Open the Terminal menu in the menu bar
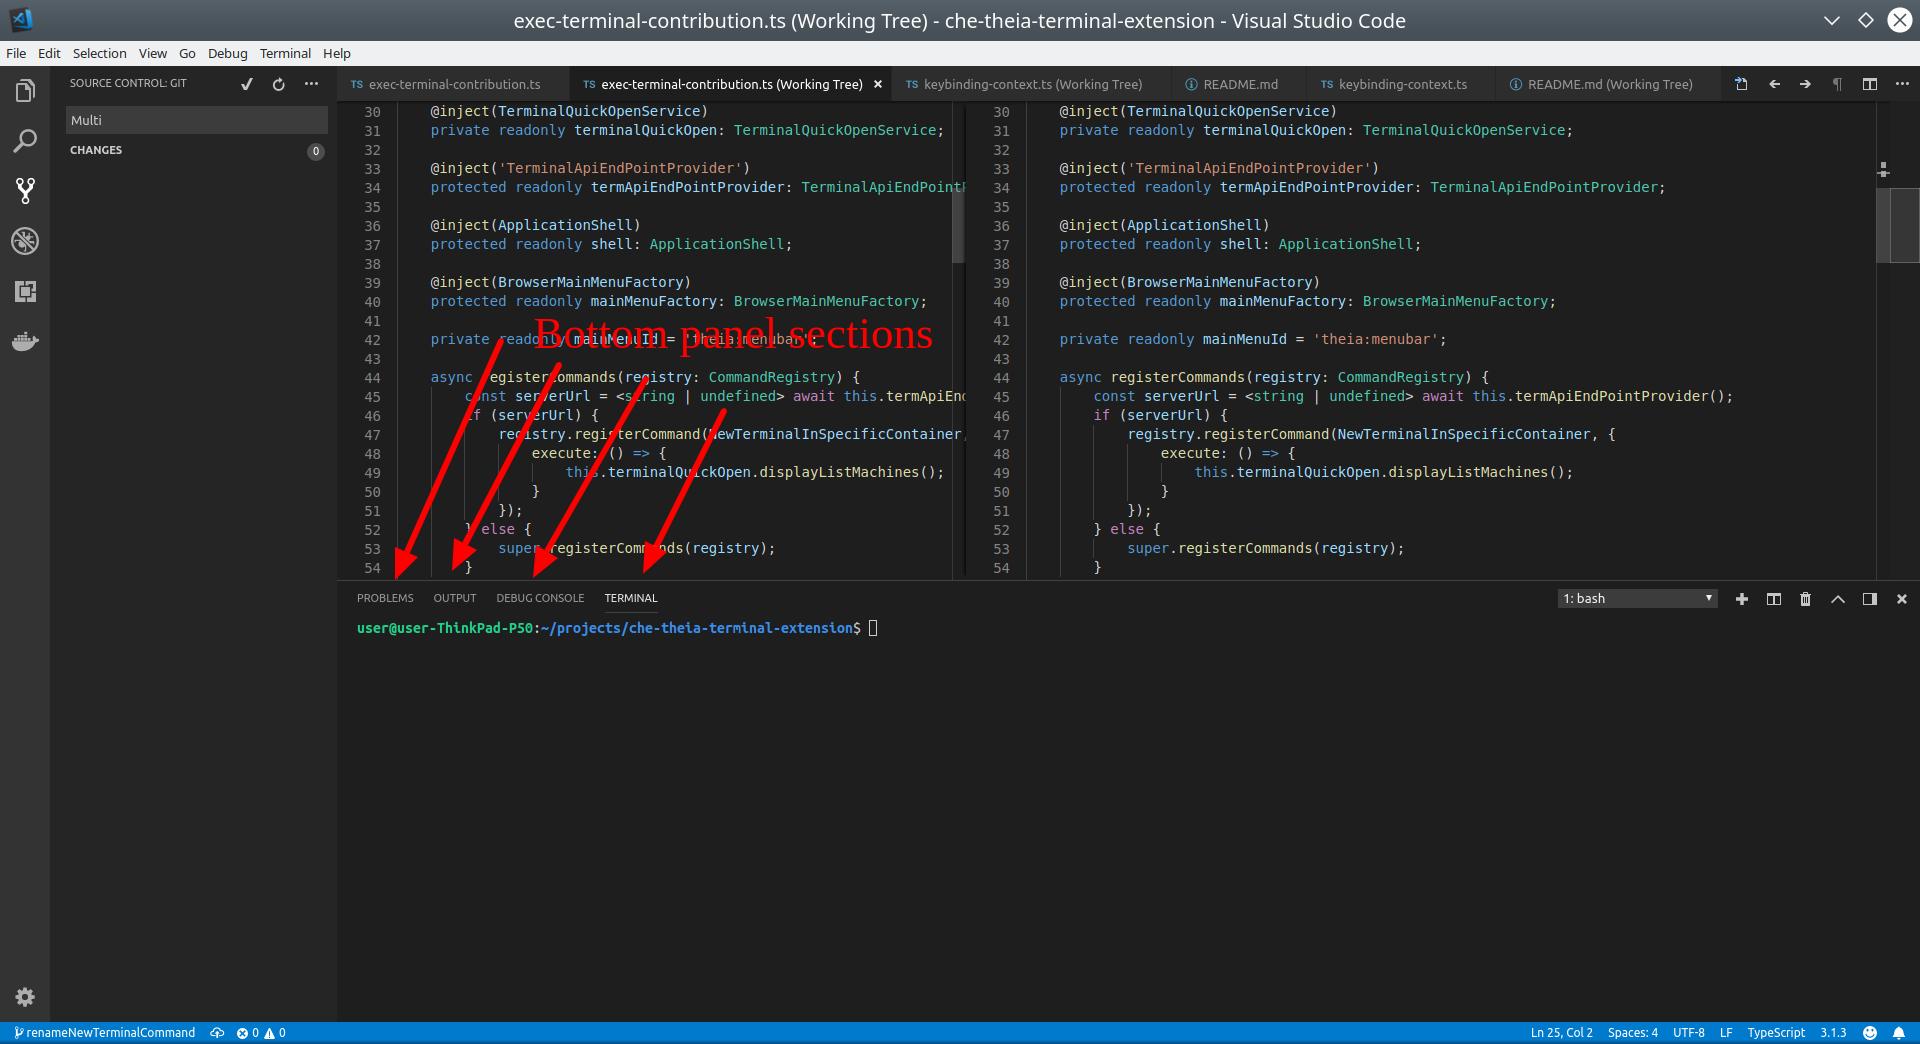 tap(285, 54)
